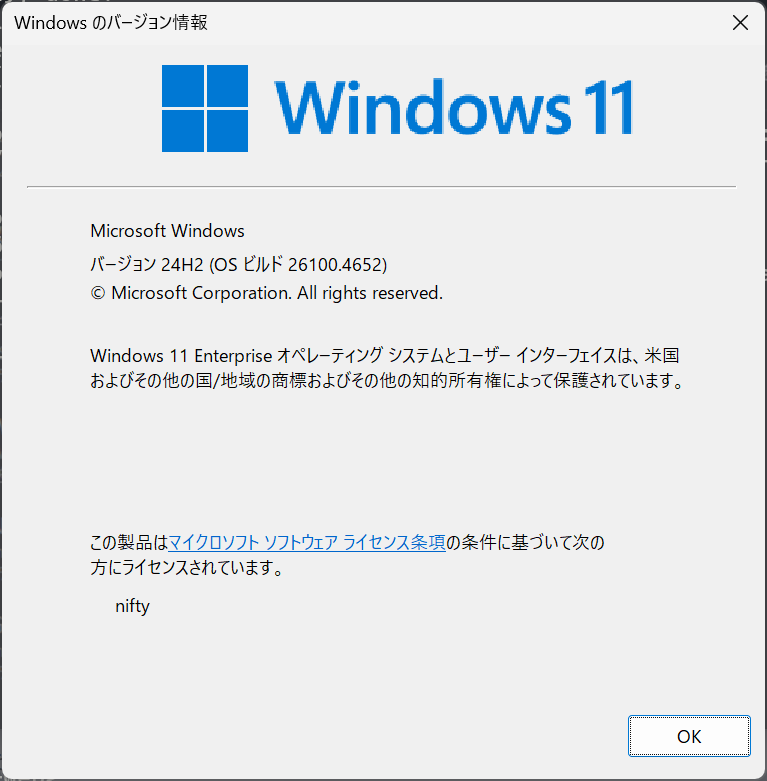This screenshot has height=781, width=767.
Task: Click the OS ビルド 26100.4652 build number
Action: [x=298, y=264]
